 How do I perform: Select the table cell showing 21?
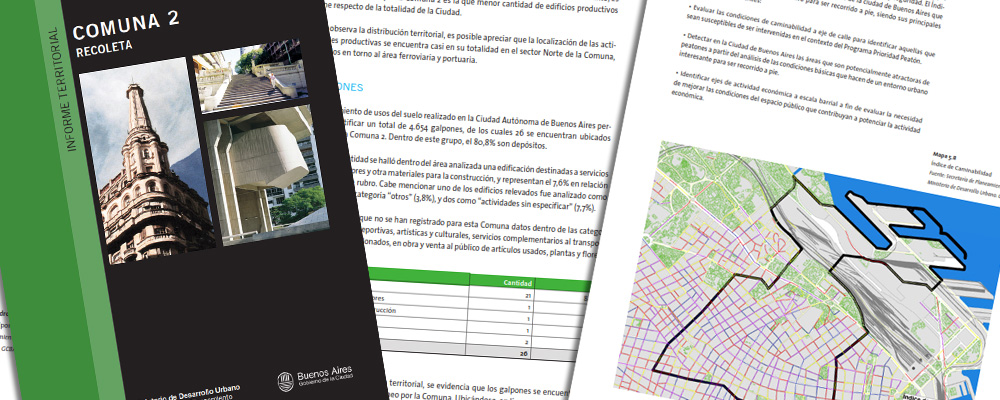pos(527,297)
